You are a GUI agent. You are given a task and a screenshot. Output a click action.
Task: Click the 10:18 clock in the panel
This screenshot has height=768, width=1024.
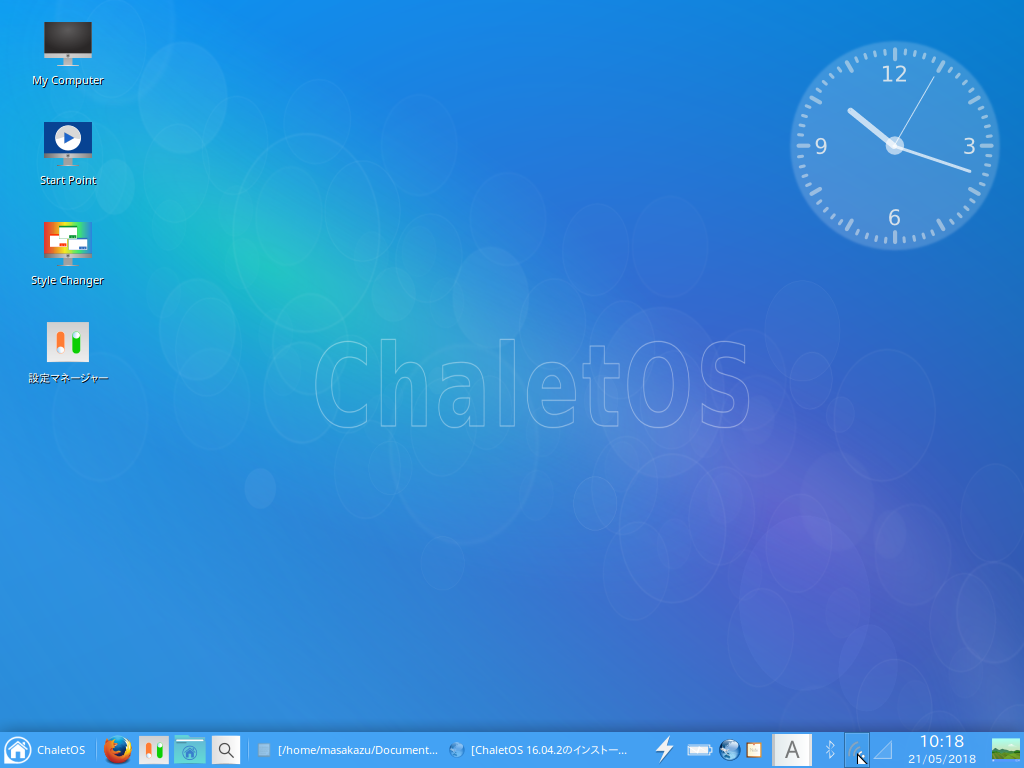point(942,750)
